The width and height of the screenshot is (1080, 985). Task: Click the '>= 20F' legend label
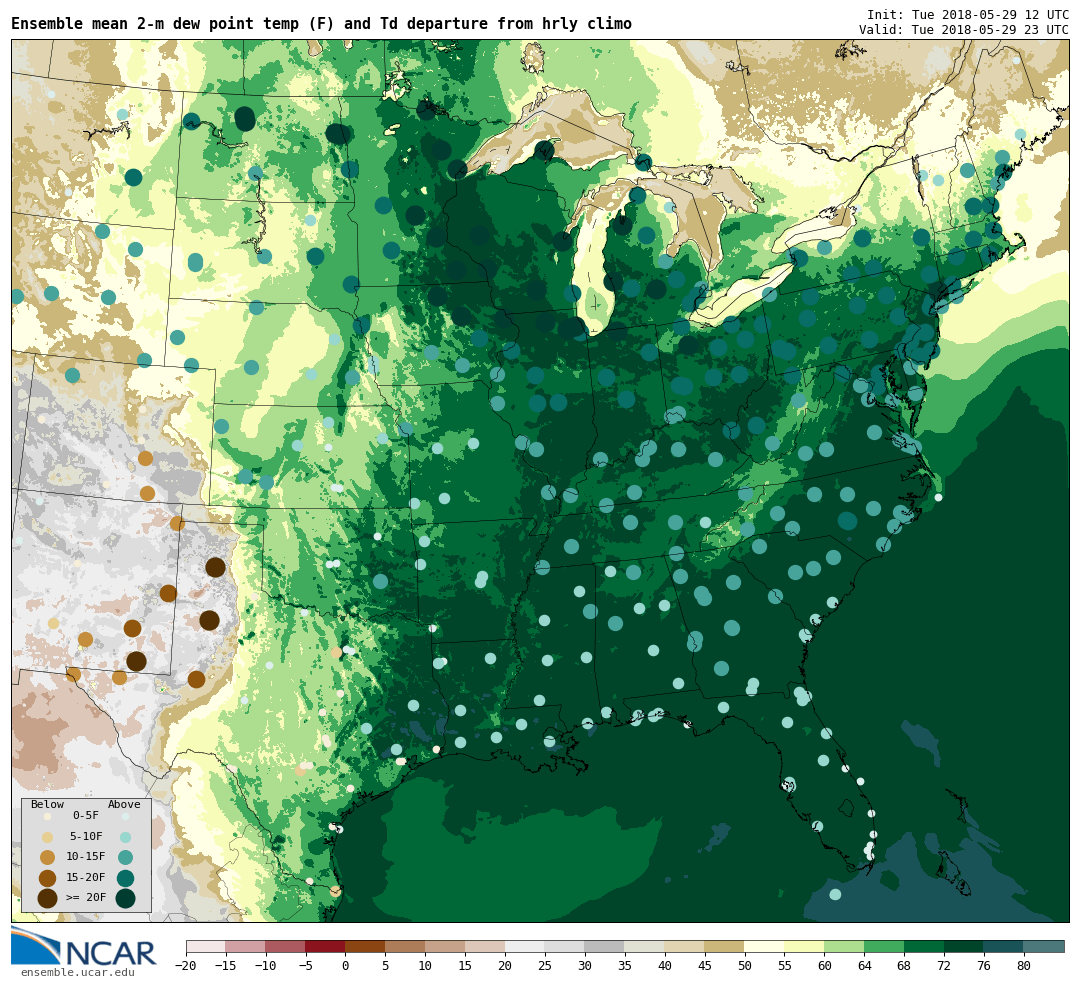click(86, 898)
